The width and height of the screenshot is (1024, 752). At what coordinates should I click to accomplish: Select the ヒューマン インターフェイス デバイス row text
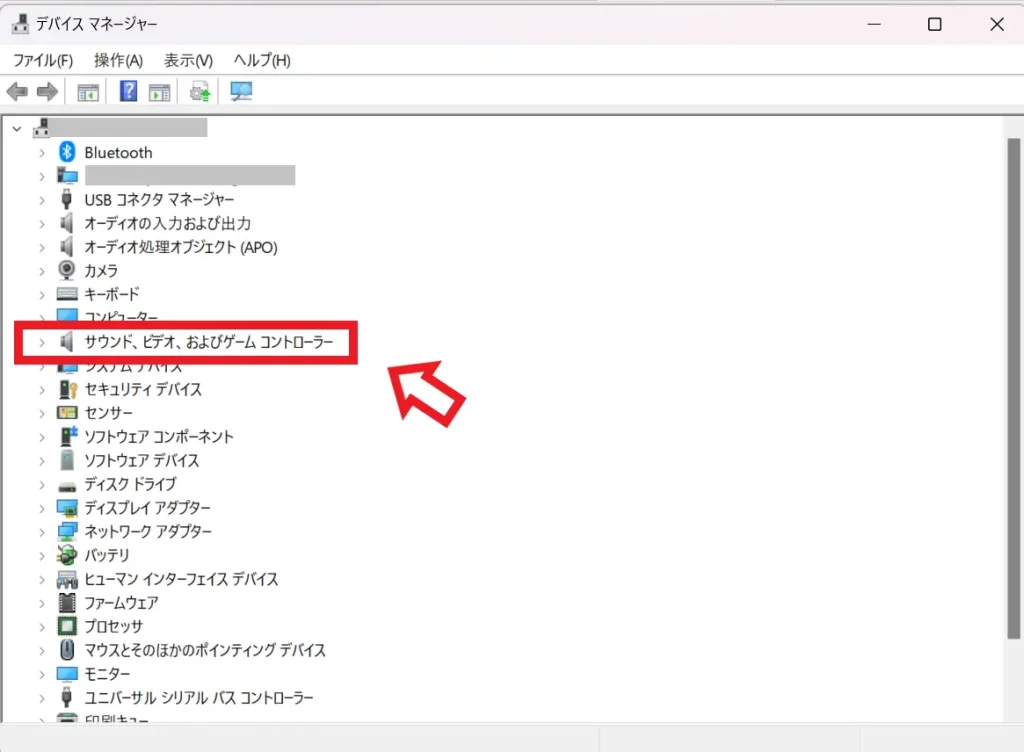[181, 579]
